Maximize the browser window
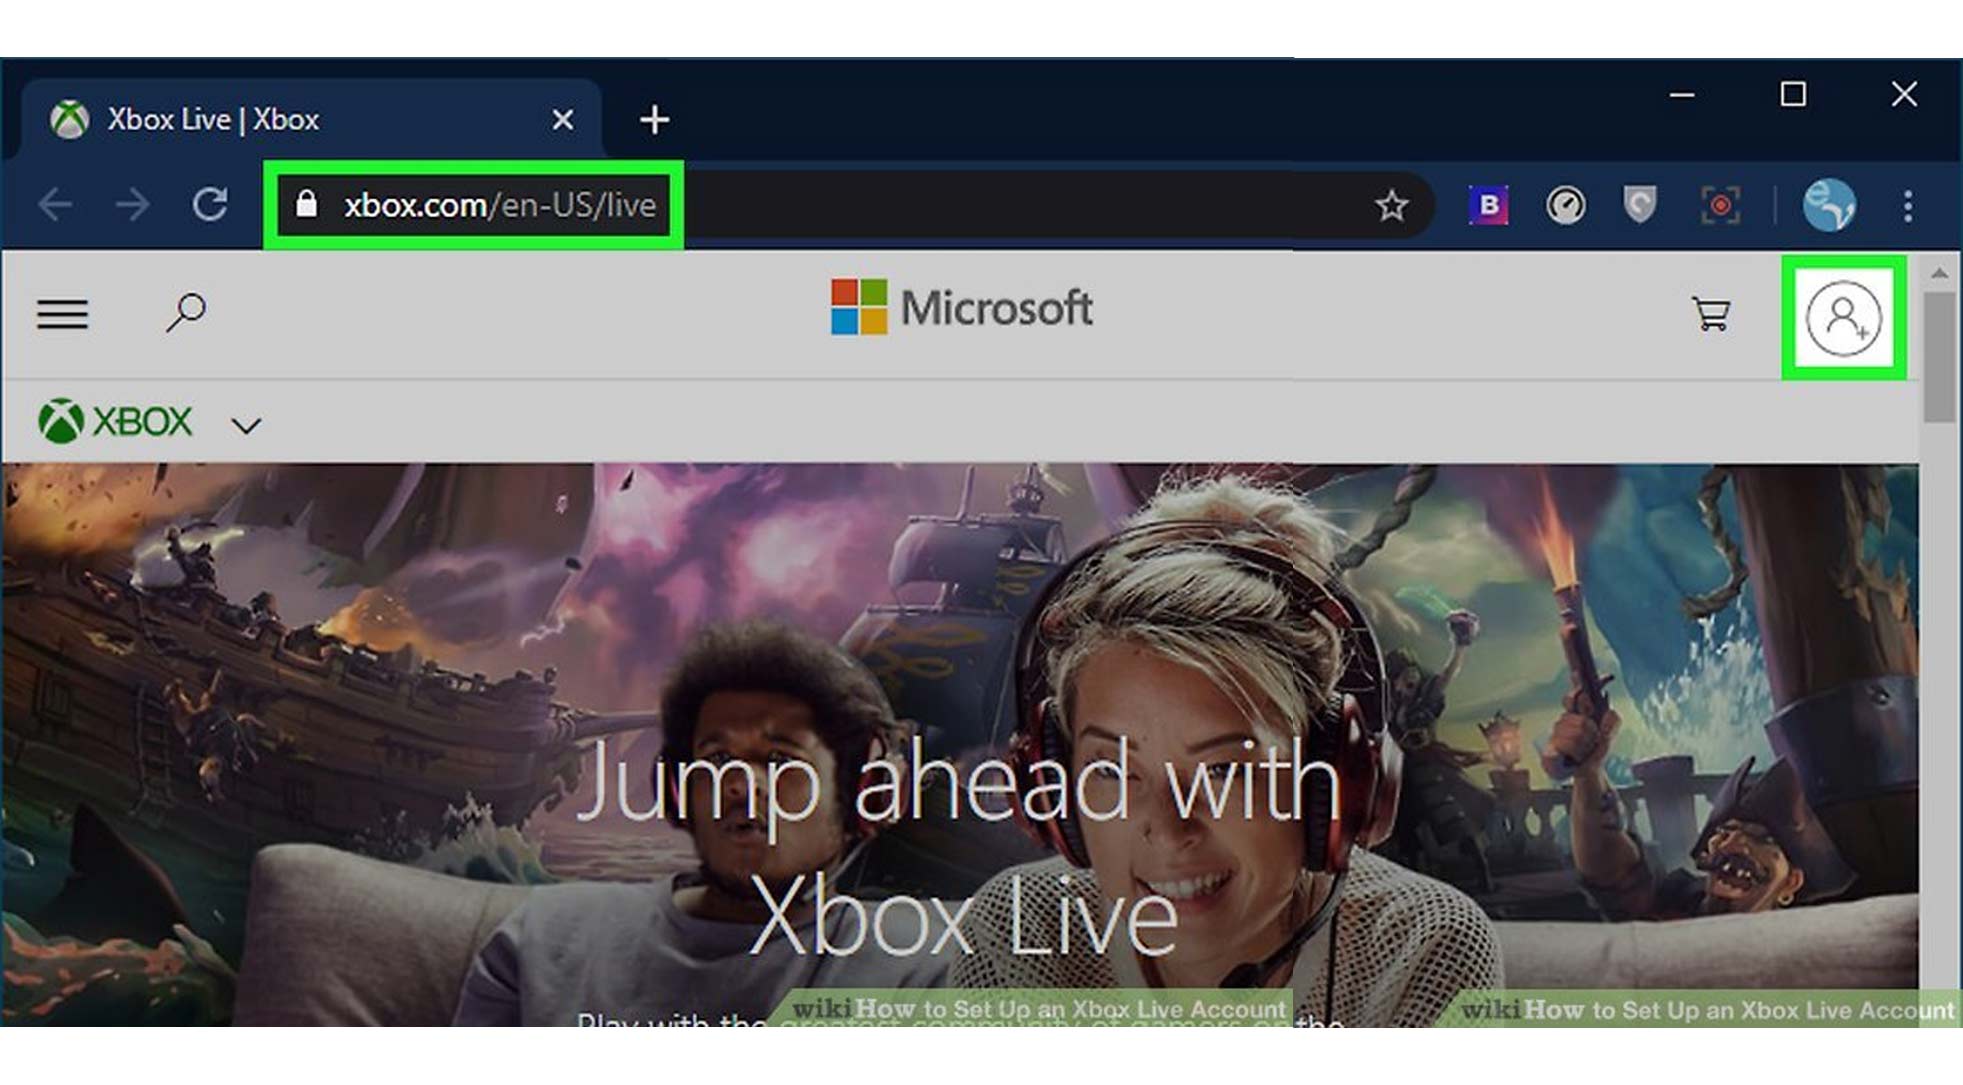 click(x=1793, y=95)
